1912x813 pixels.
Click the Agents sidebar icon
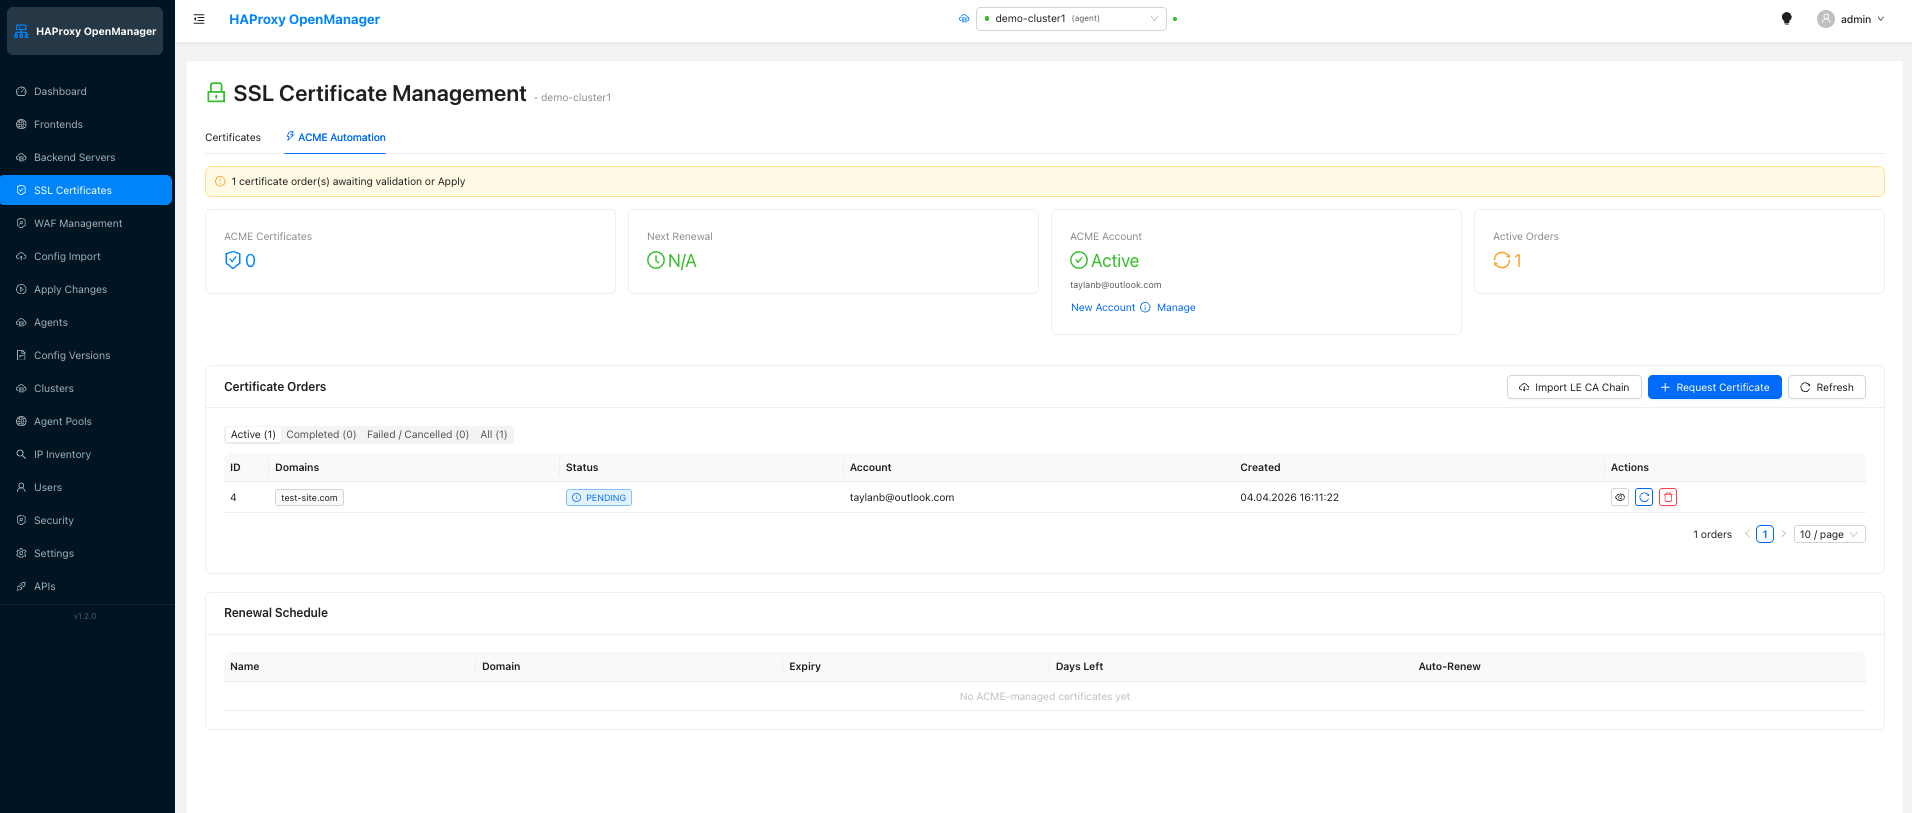pyautogui.click(x=21, y=322)
